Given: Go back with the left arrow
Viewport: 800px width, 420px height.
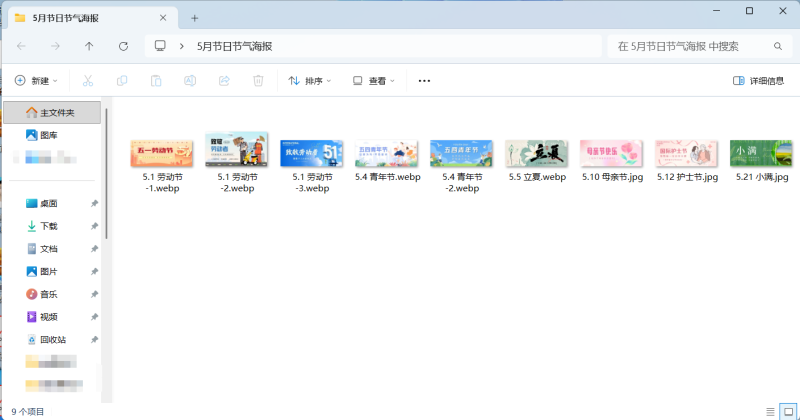Looking at the screenshot, I should tap(21, 46).
